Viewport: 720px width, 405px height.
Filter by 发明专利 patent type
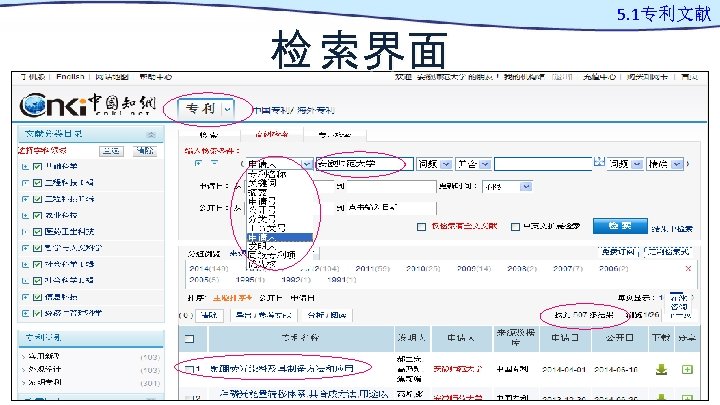(45, 382)
